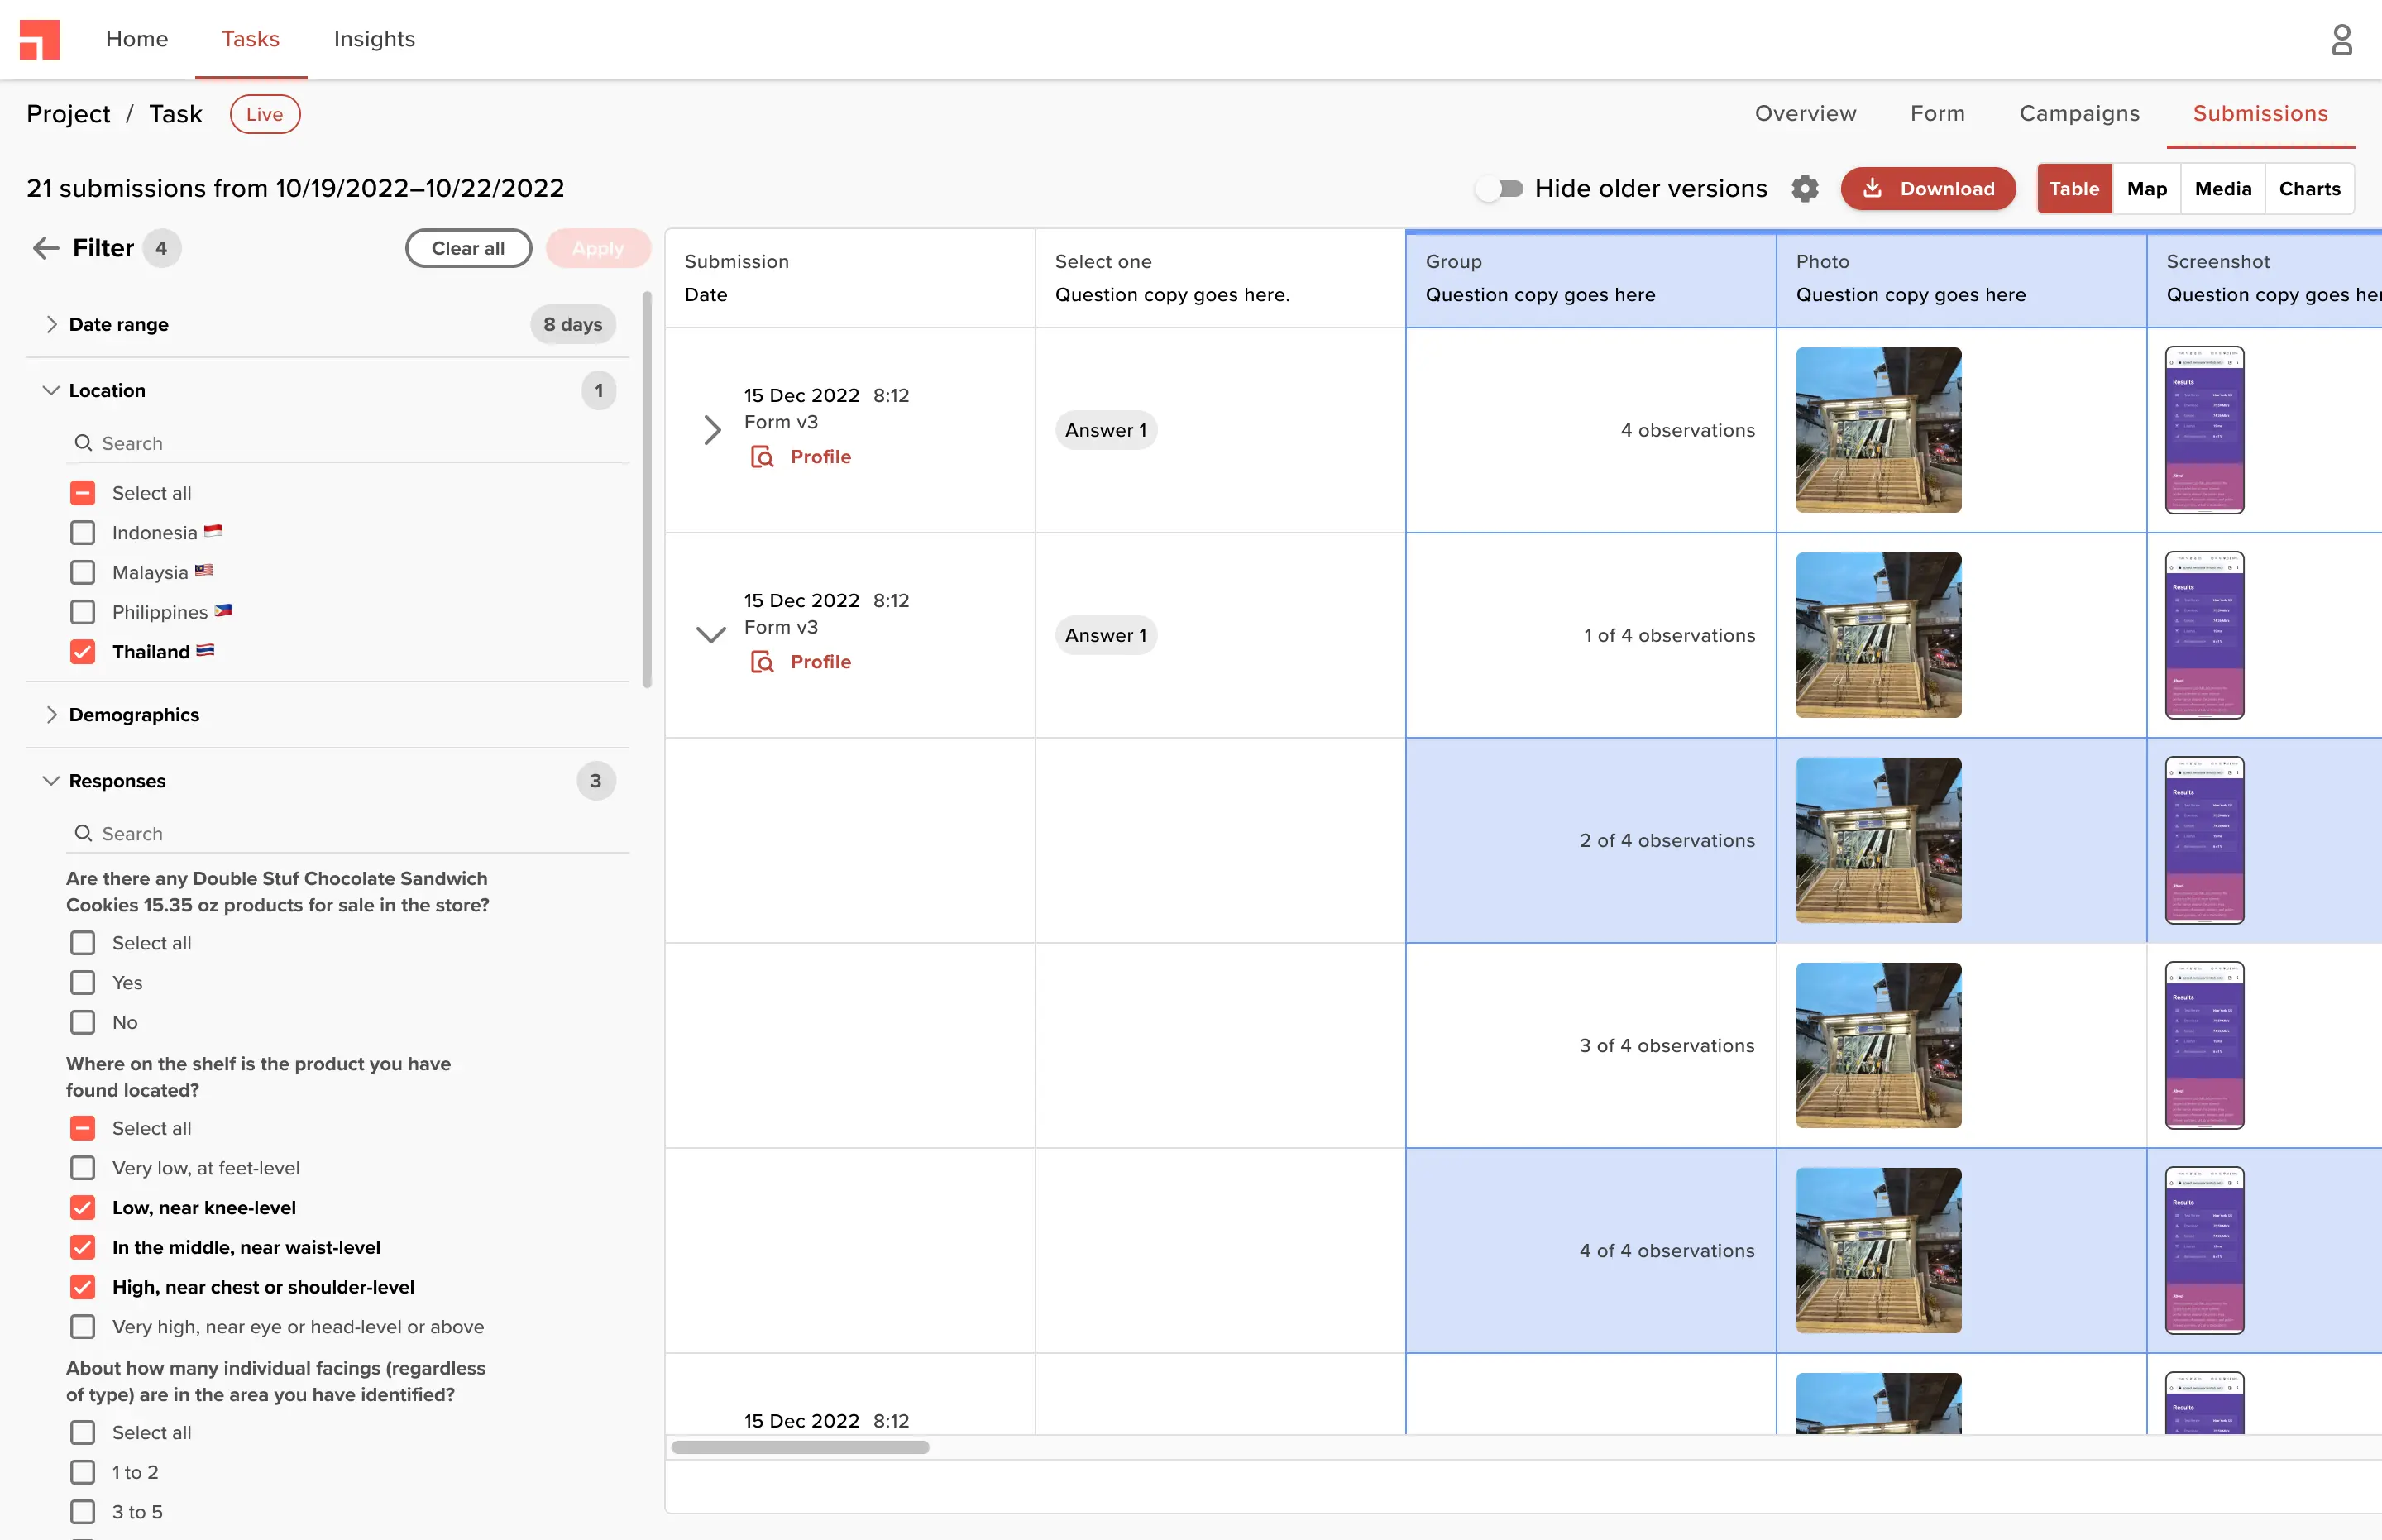The width and height of the screenshot is (2382, 1540).
Task: Collapse the second submission row
Action: point(711,634)
